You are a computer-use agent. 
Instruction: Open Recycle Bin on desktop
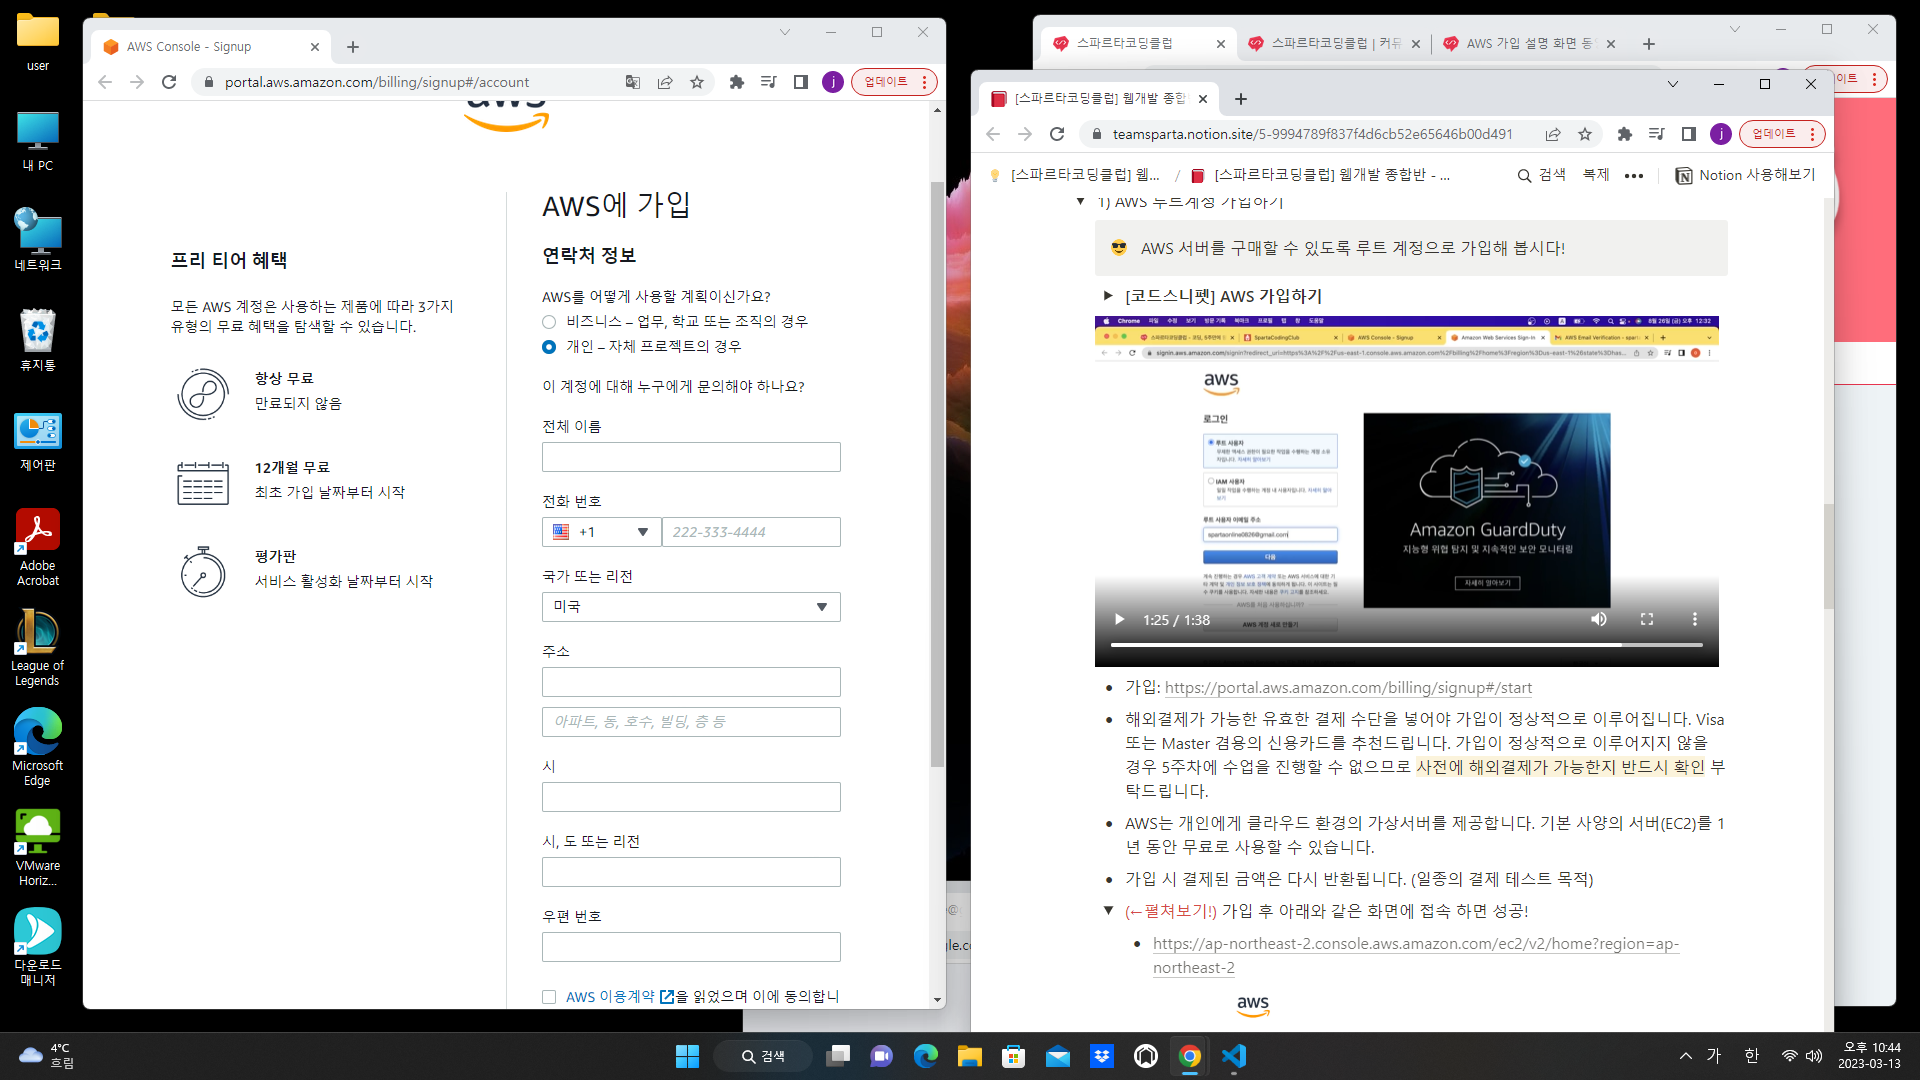point(38,340)
